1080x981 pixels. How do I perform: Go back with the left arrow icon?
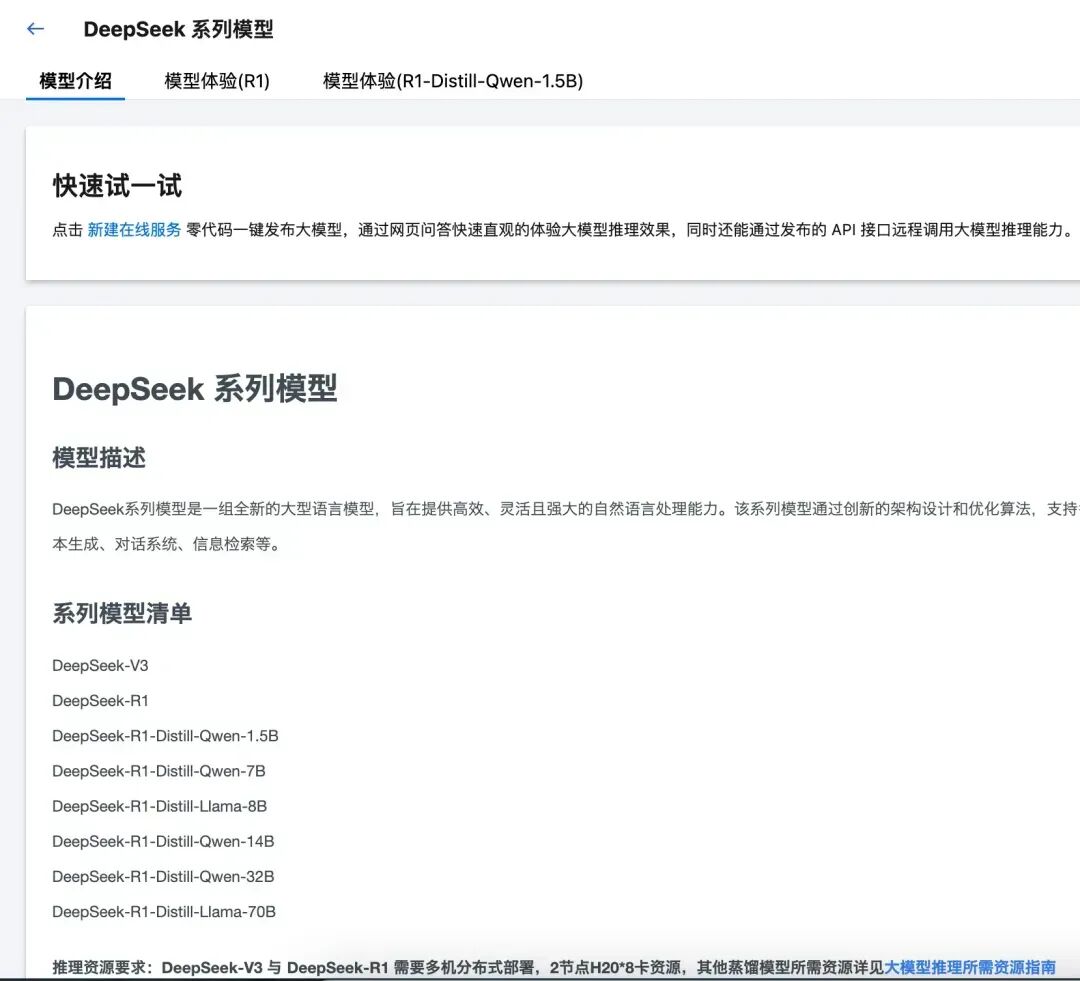(x=35, y=29)
